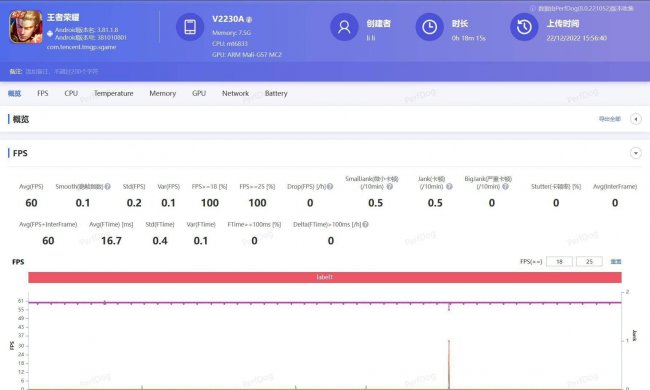Viewport: 650px width, 390px height.
Task: Open the Battery tab
Action: click(x=276, y=93)
